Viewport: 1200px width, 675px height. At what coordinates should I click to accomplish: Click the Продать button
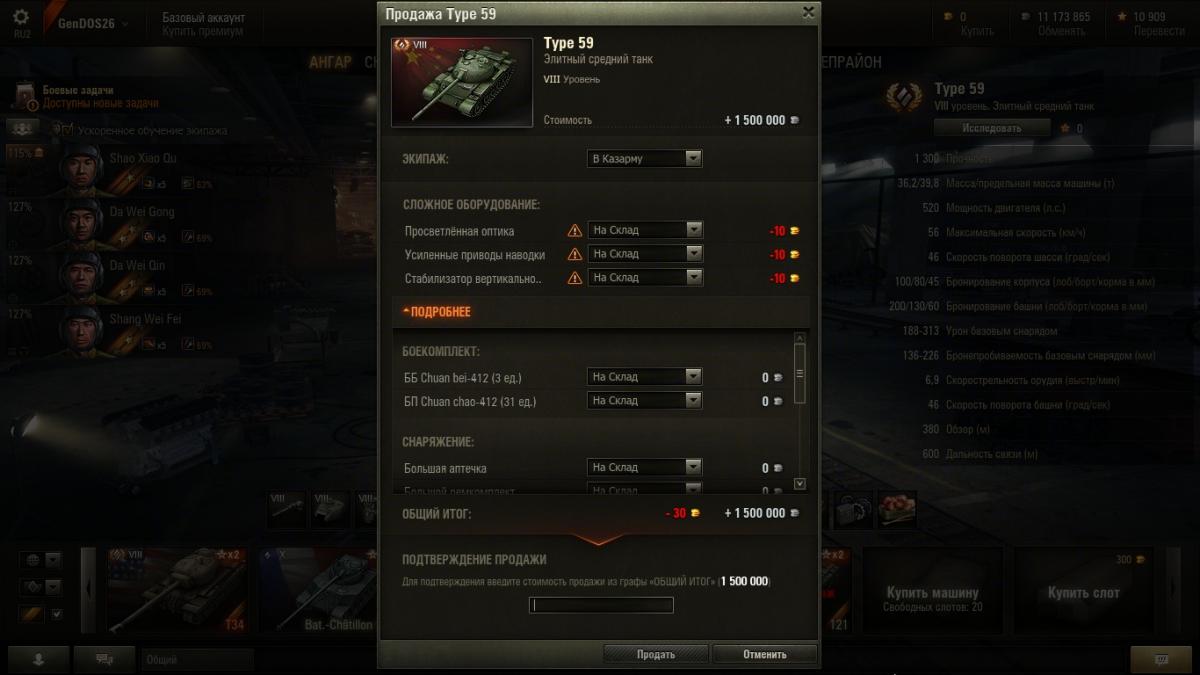[656, 654]
